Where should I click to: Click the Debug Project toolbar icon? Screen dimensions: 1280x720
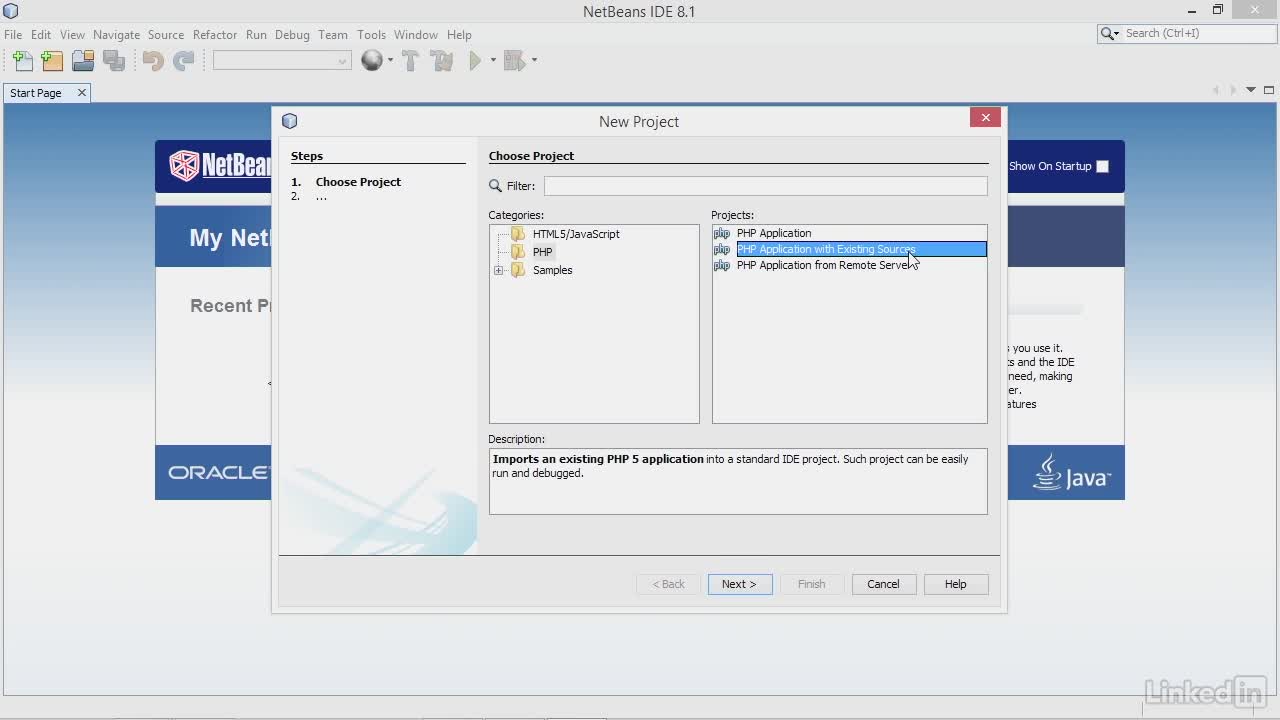[514, 61]
